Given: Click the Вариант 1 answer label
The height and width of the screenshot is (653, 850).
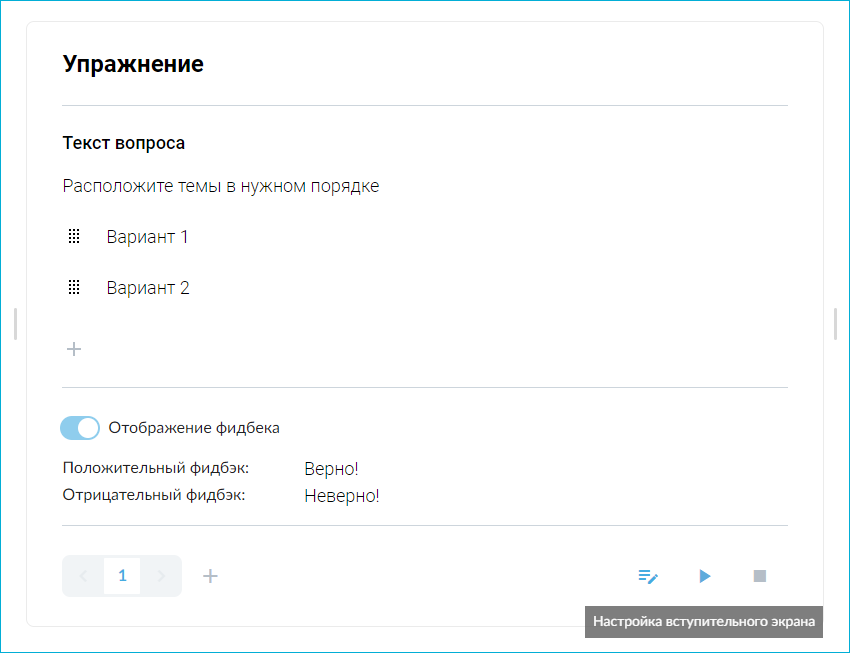Looking at the screenshot, I should pyautogui.click(x=148, y=237).
